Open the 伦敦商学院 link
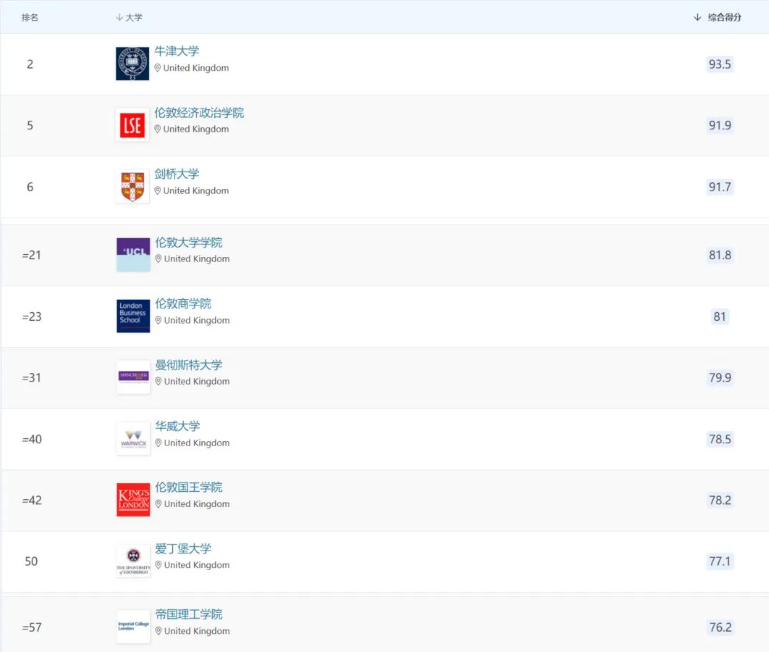The height and width of the screenshot is (652, 769). point(183,304)
